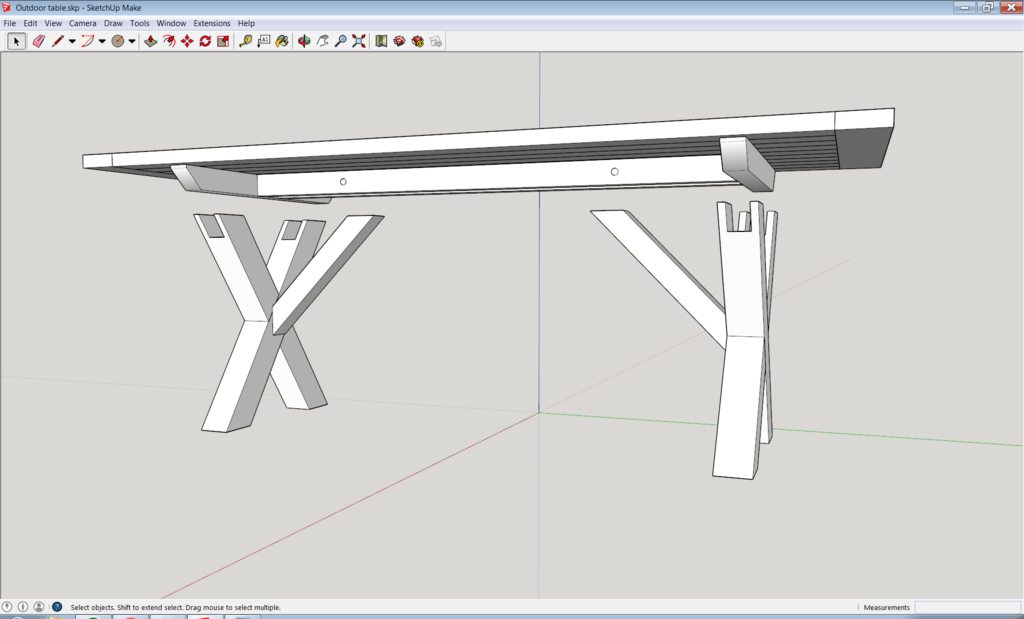The height and width of the screenshot is (619, 1024).
Task: Select the Rotate tool
Action: [x=205, y=41]
